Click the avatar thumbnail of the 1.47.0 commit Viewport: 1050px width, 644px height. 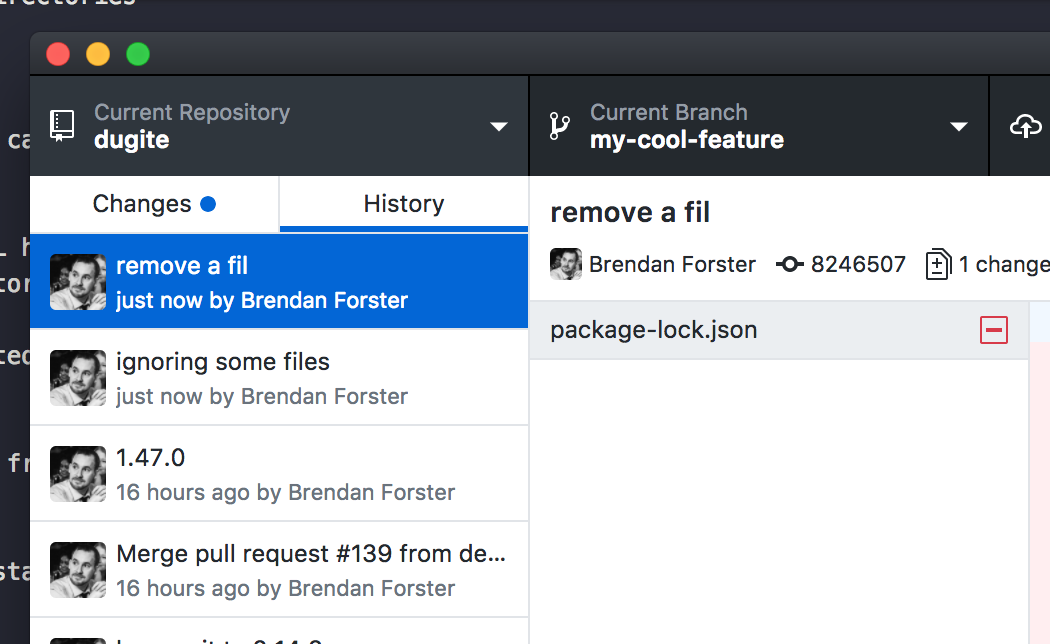point(78,474)
